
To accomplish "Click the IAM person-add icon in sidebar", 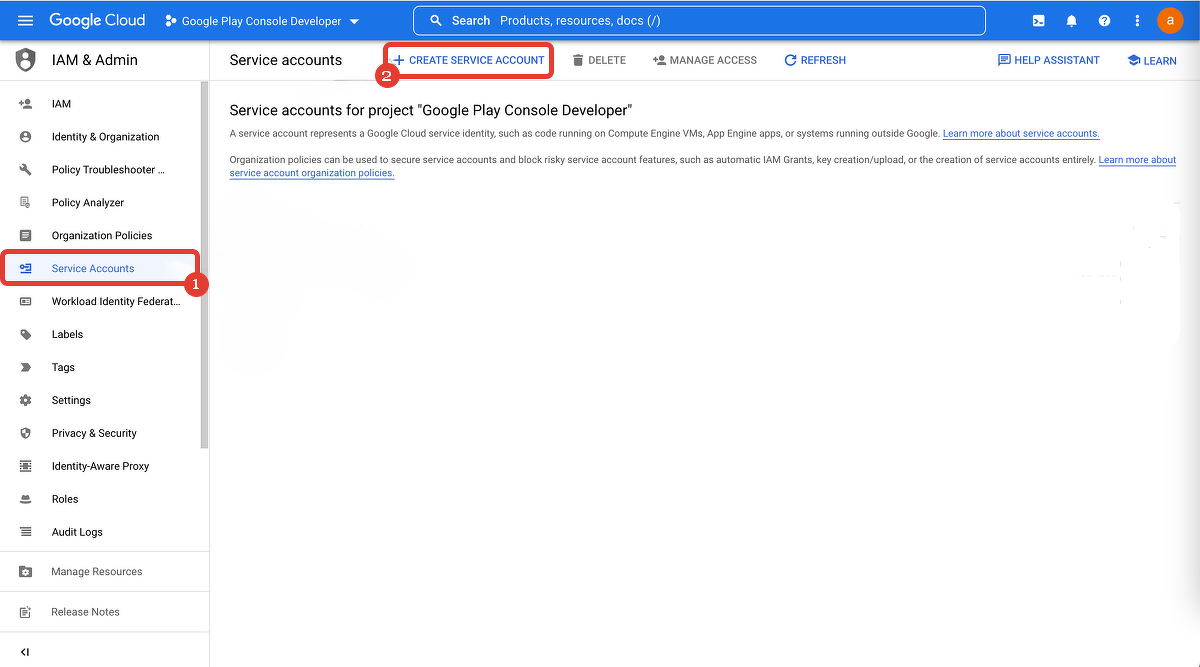I will (x=26, y=104).
